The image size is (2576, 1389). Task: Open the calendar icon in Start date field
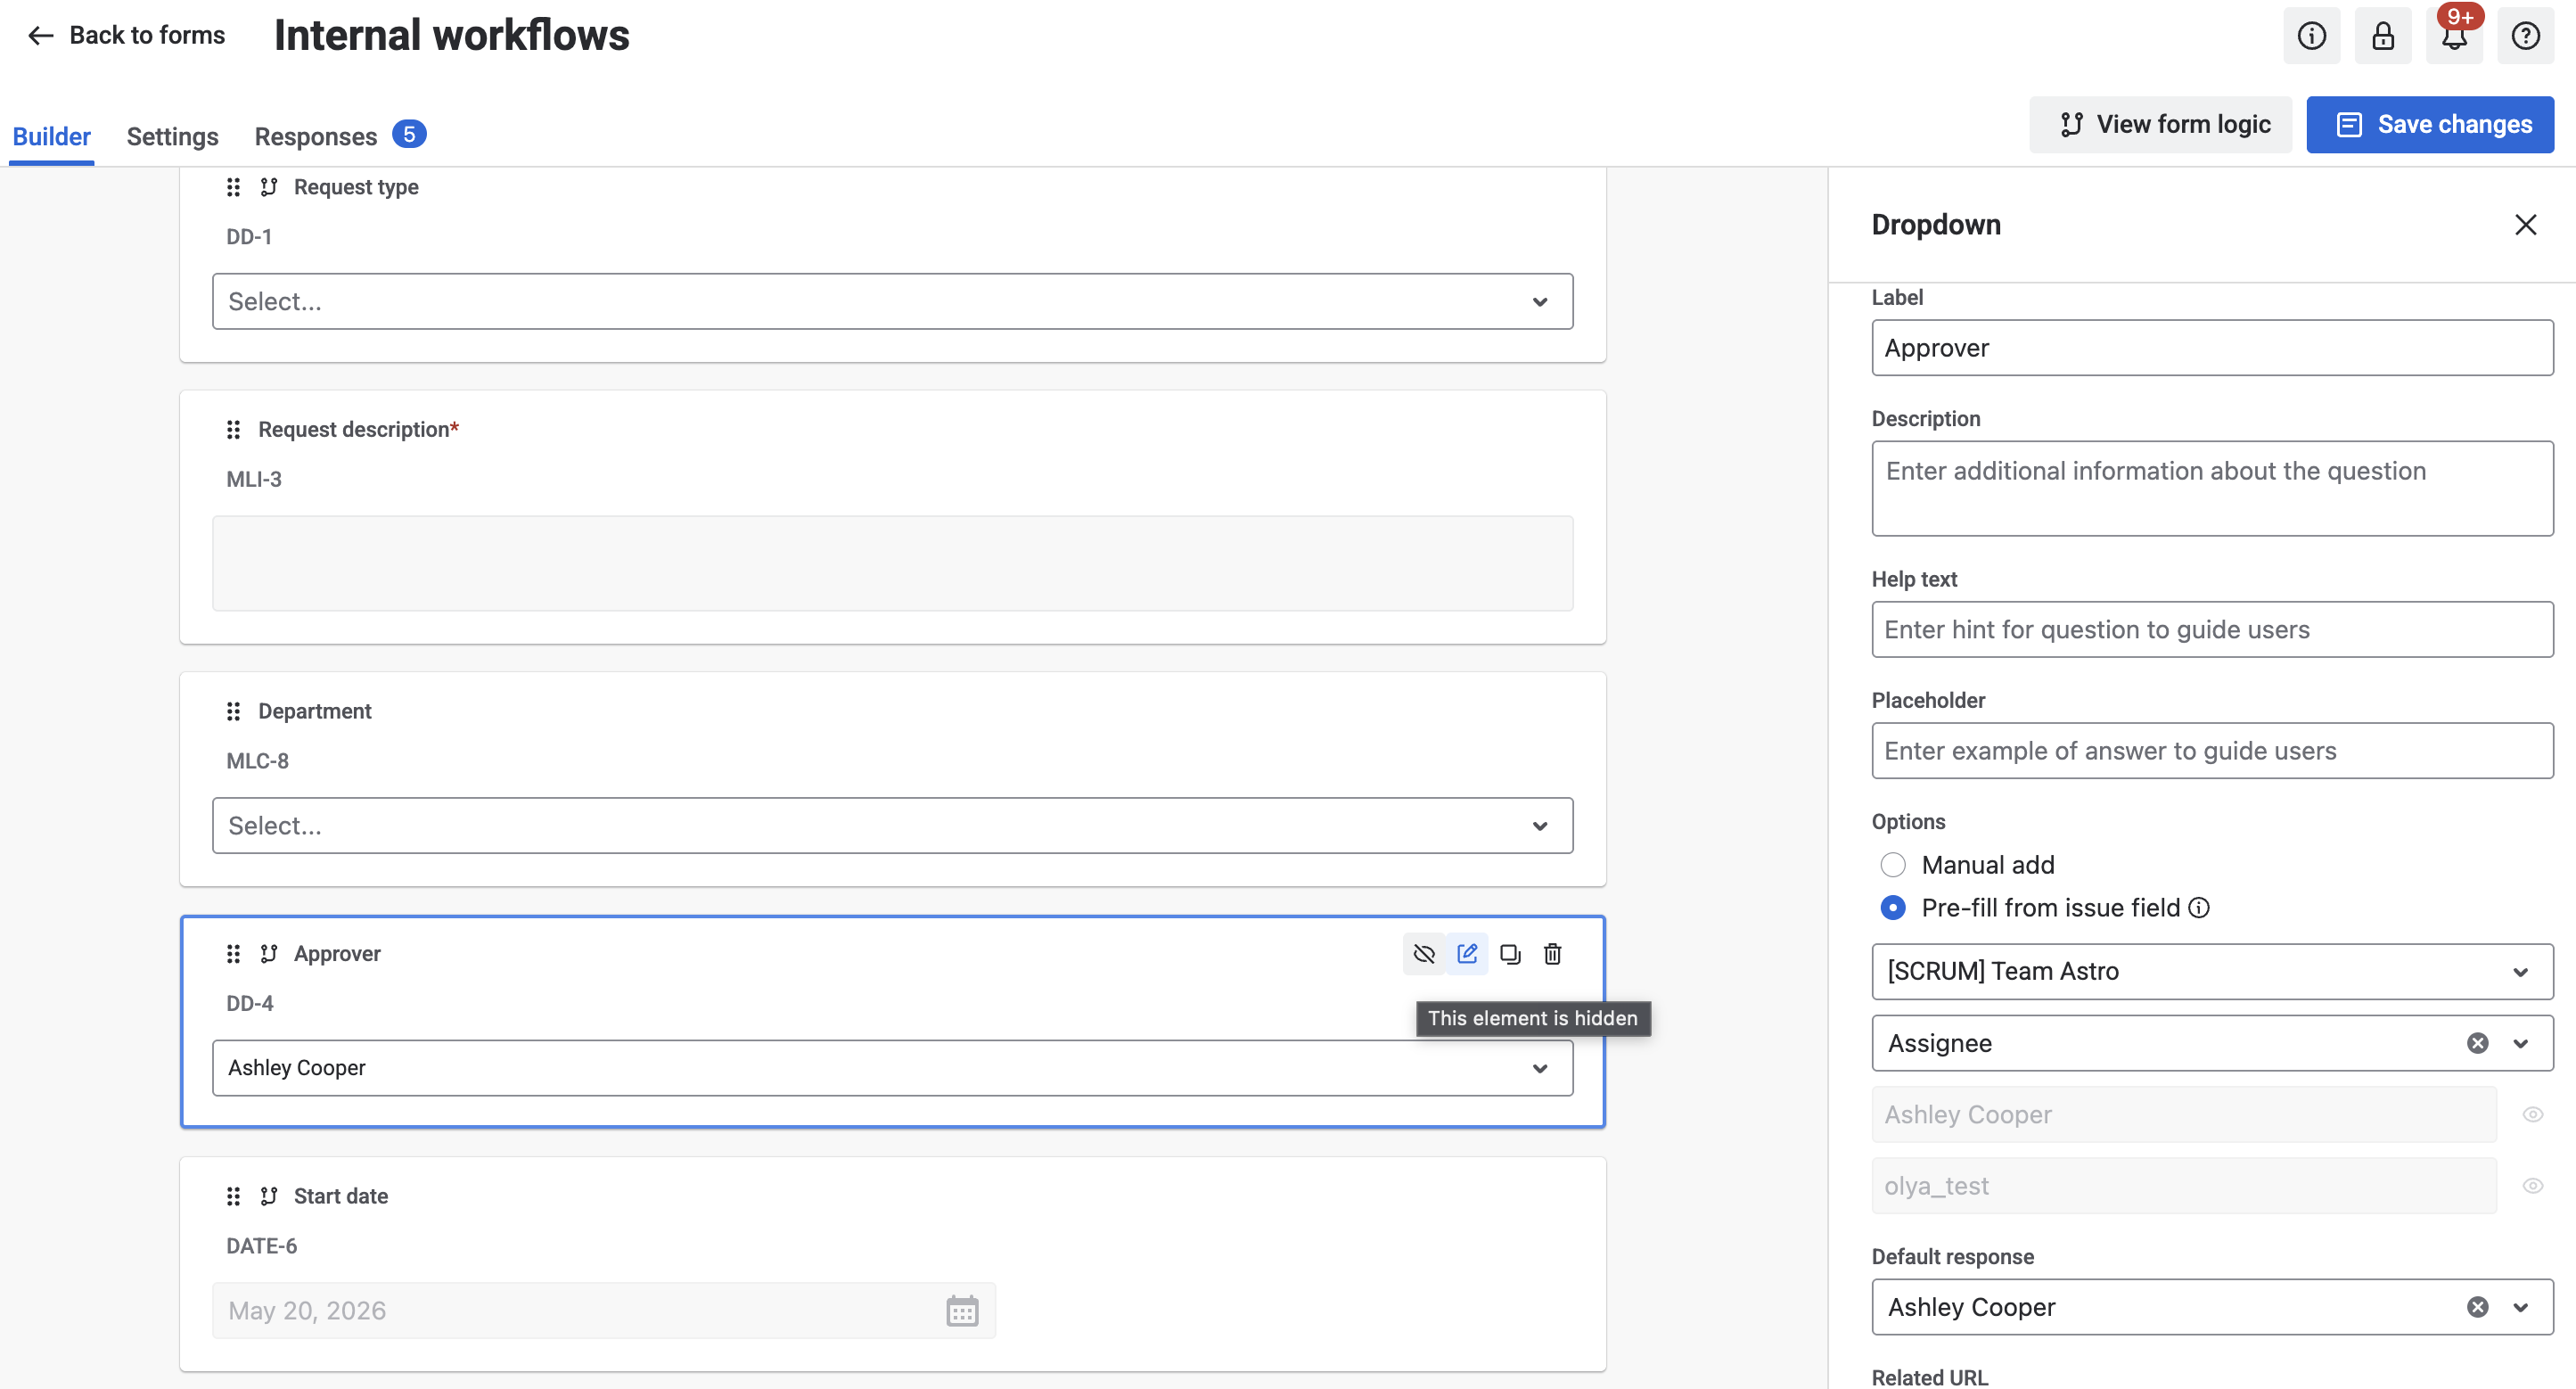(962, 1311)
